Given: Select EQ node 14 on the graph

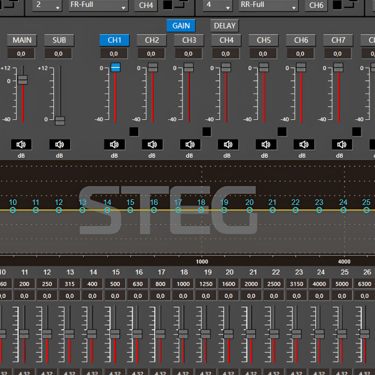Looking at the screenshot, I should pos(107,210).
